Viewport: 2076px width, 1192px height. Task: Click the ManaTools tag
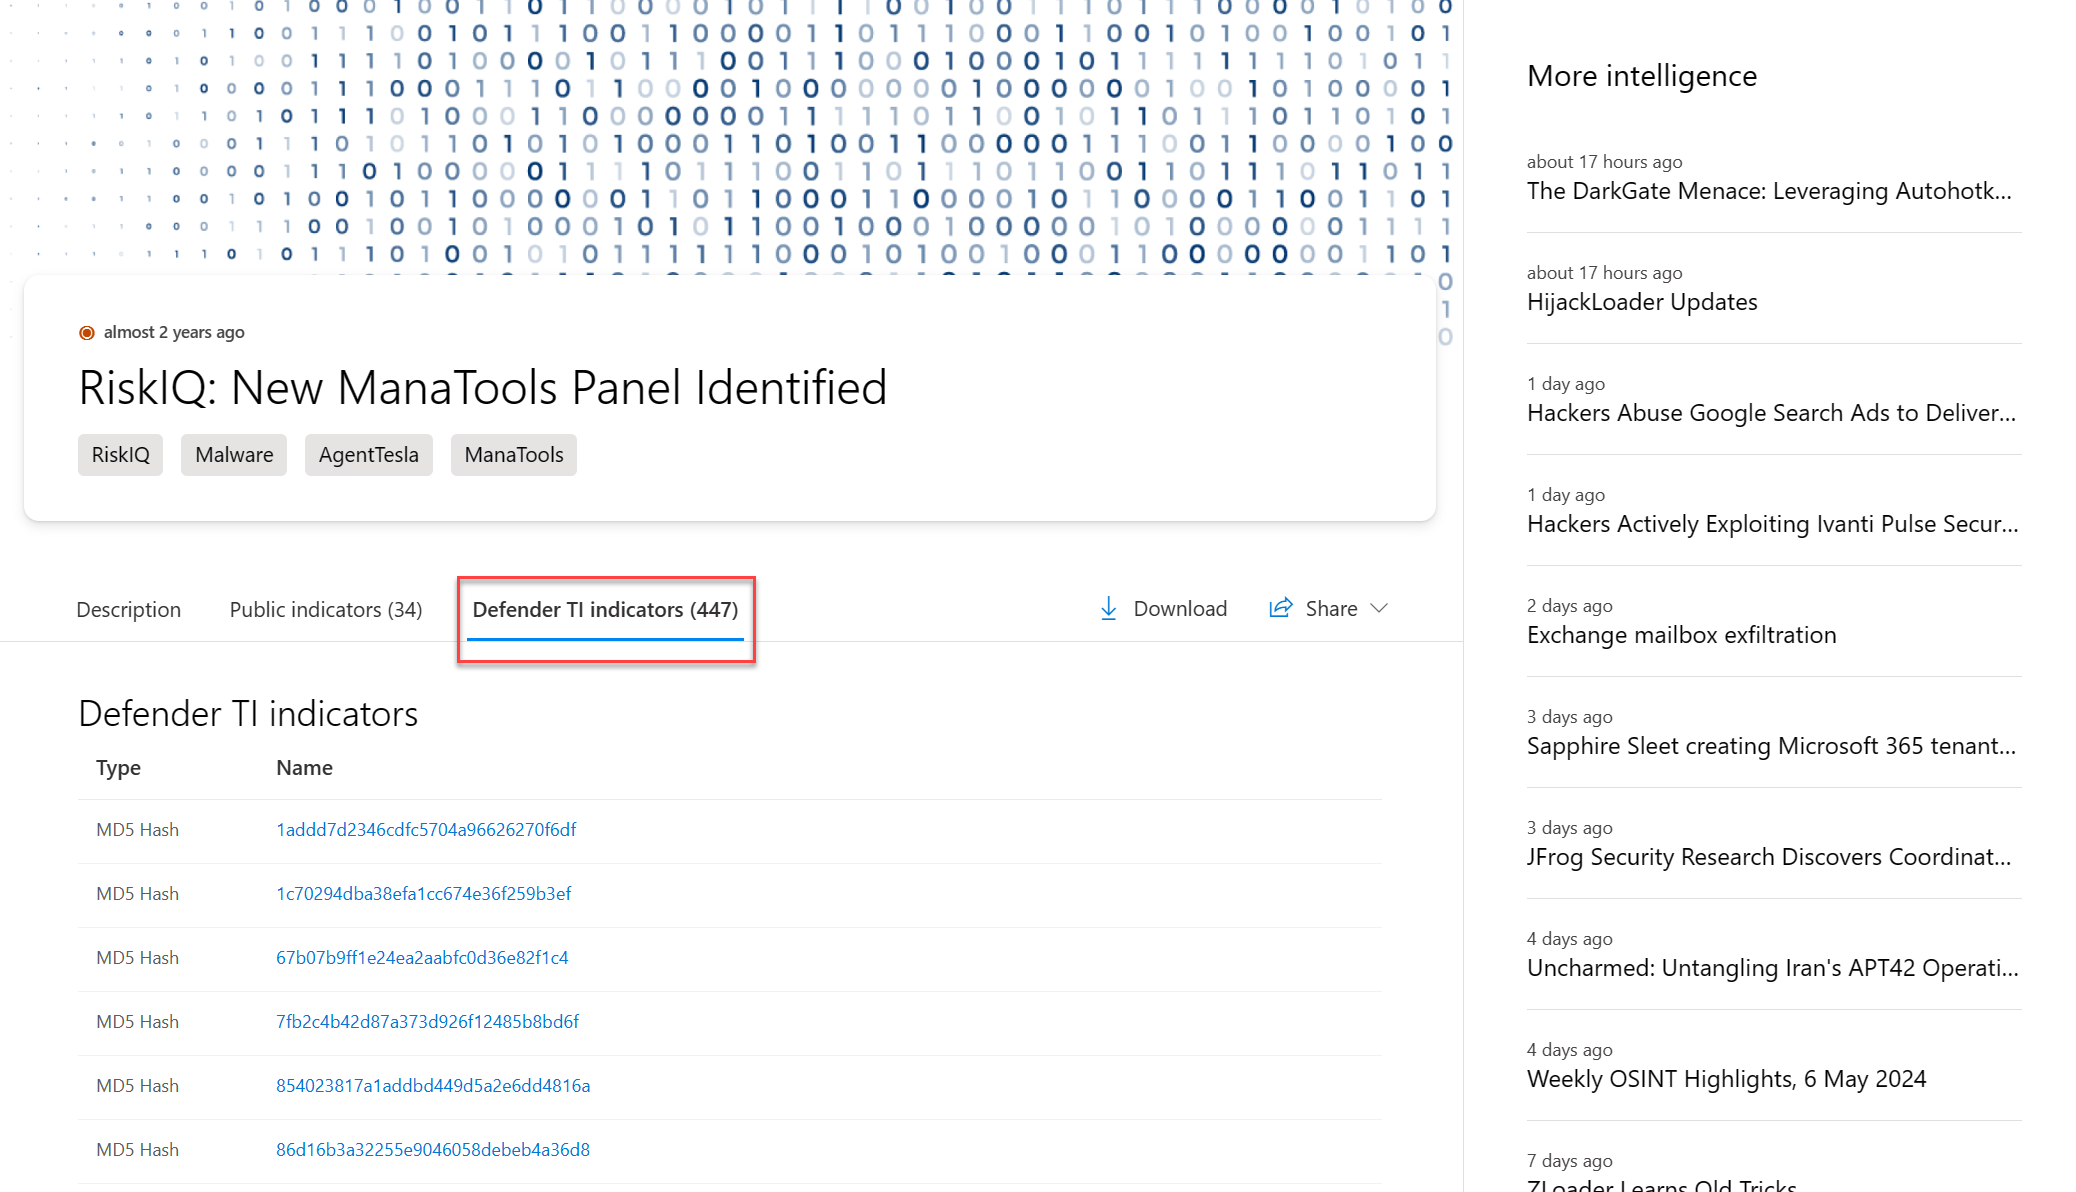pos(514,455)
